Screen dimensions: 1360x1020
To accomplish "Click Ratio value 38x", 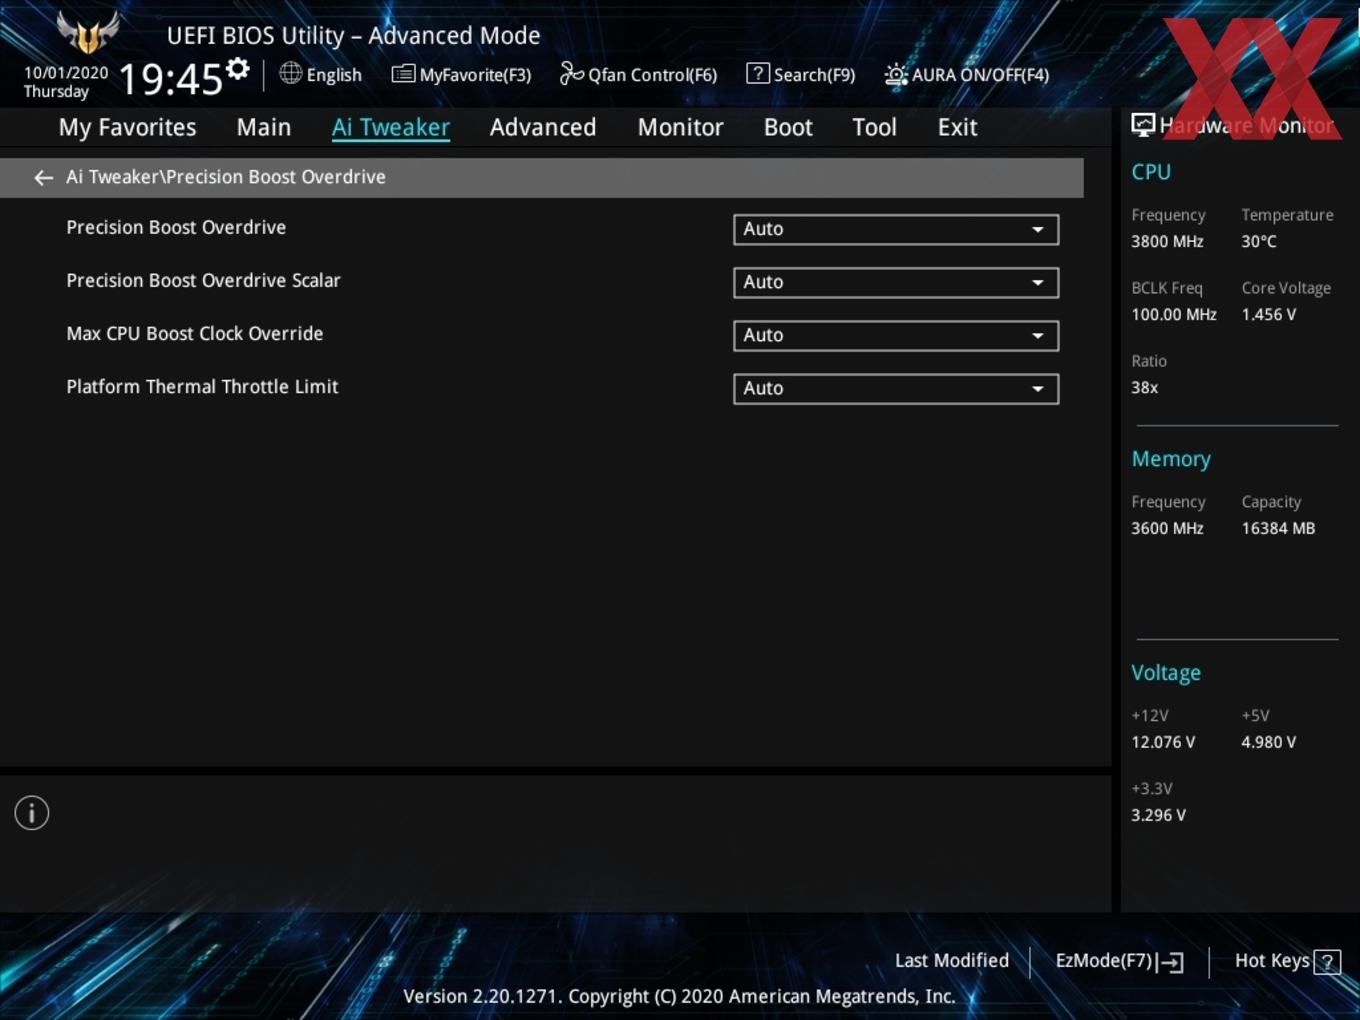I will 1144,387.
